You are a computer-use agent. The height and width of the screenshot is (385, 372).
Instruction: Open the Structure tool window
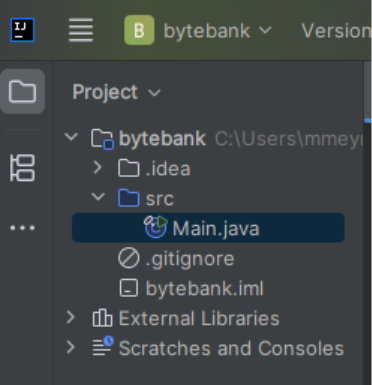22,168
